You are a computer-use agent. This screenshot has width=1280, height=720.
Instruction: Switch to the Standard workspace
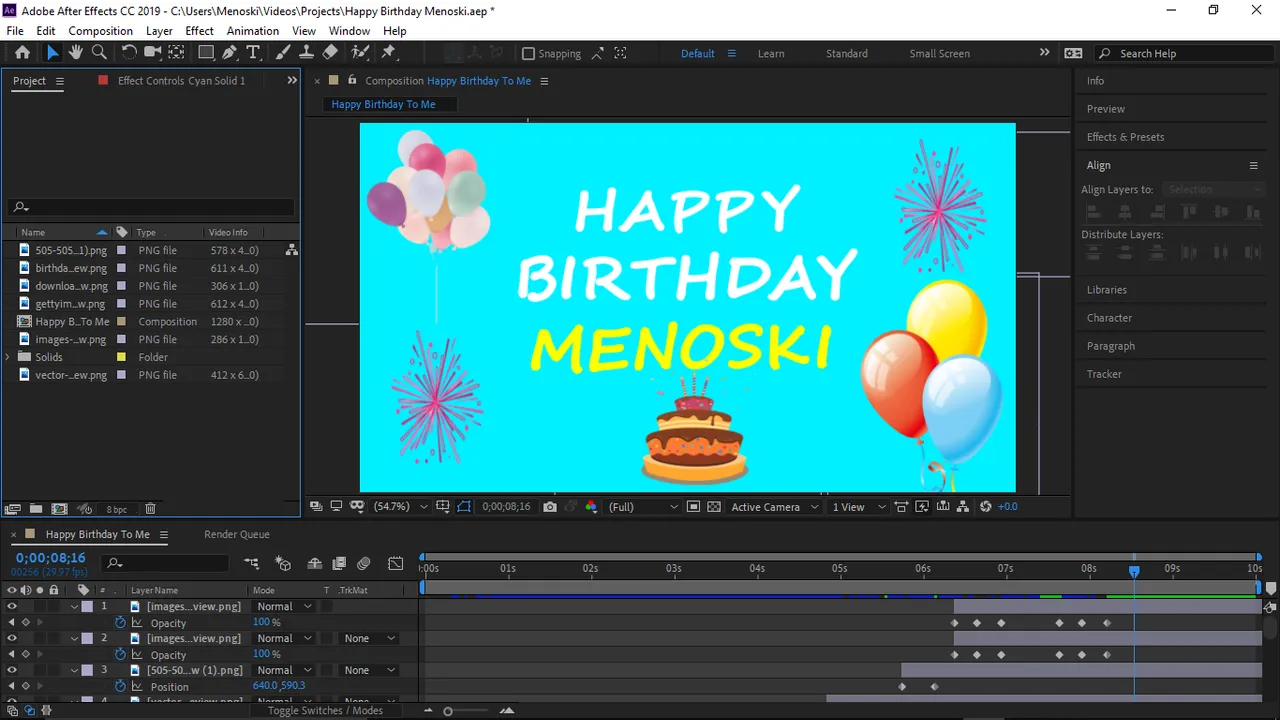pyautogui.click(x=847, y=54)
